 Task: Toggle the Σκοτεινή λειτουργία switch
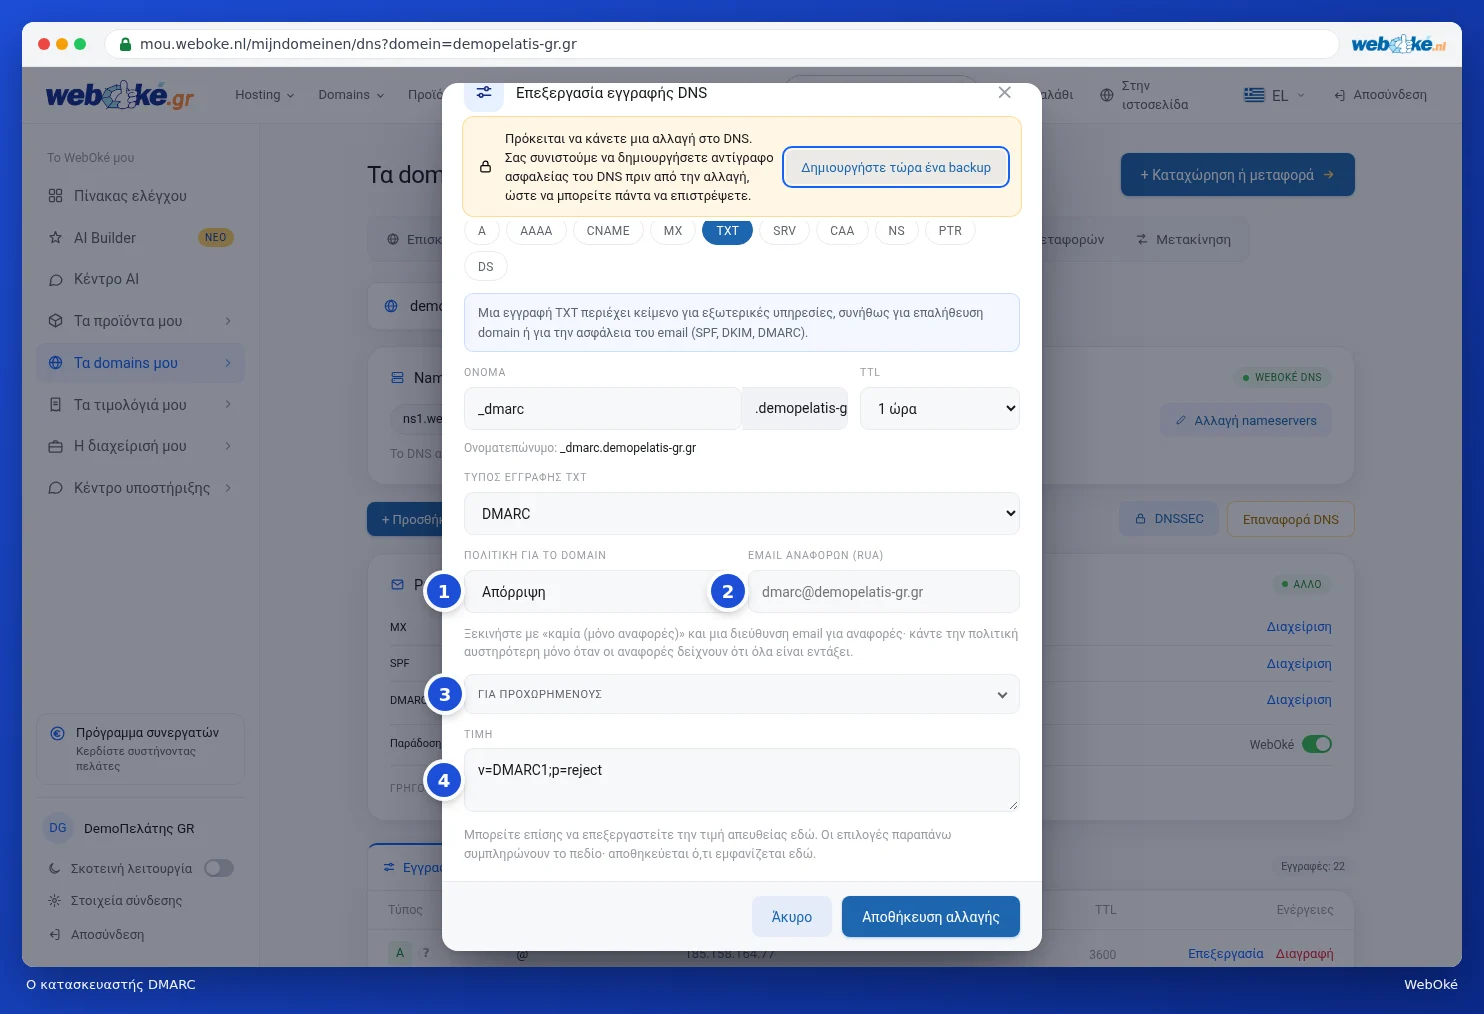(x=219, y=868)
